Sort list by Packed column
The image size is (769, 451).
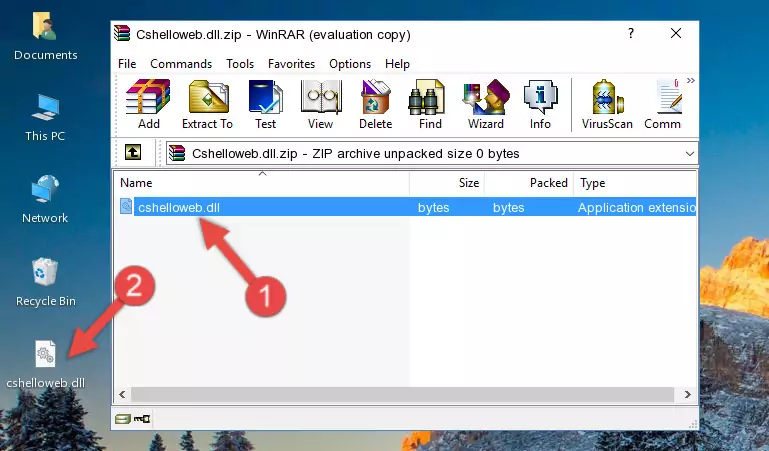[529, 183]
